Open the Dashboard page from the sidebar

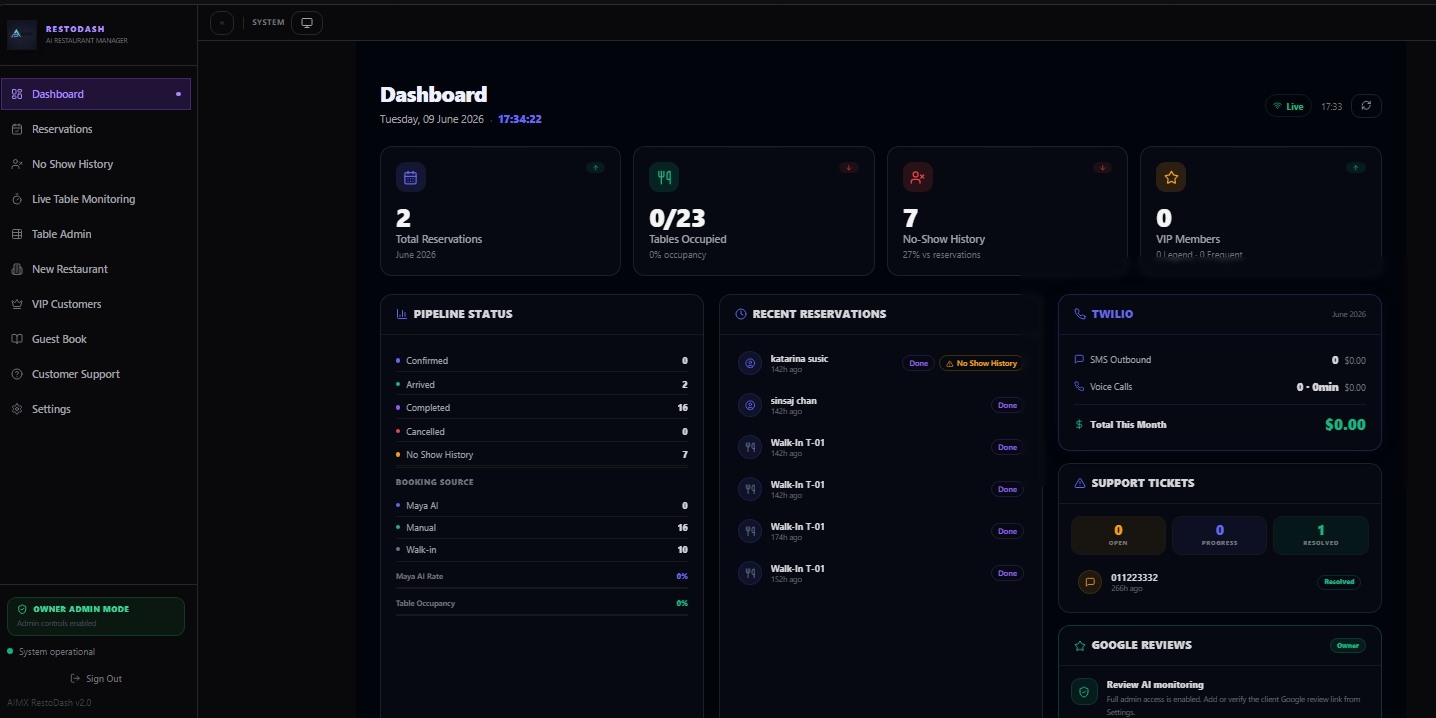pyautogui.click(x=96, y=94)
